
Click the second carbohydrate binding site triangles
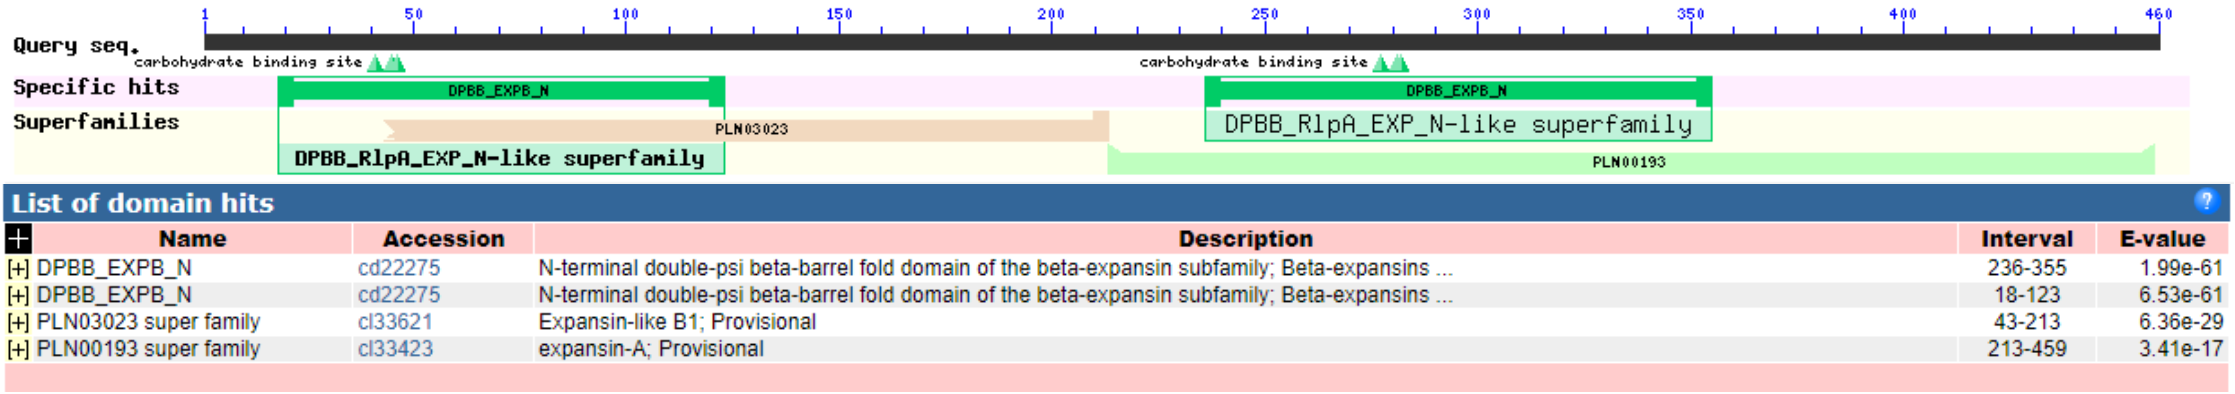pos(1390,63)
